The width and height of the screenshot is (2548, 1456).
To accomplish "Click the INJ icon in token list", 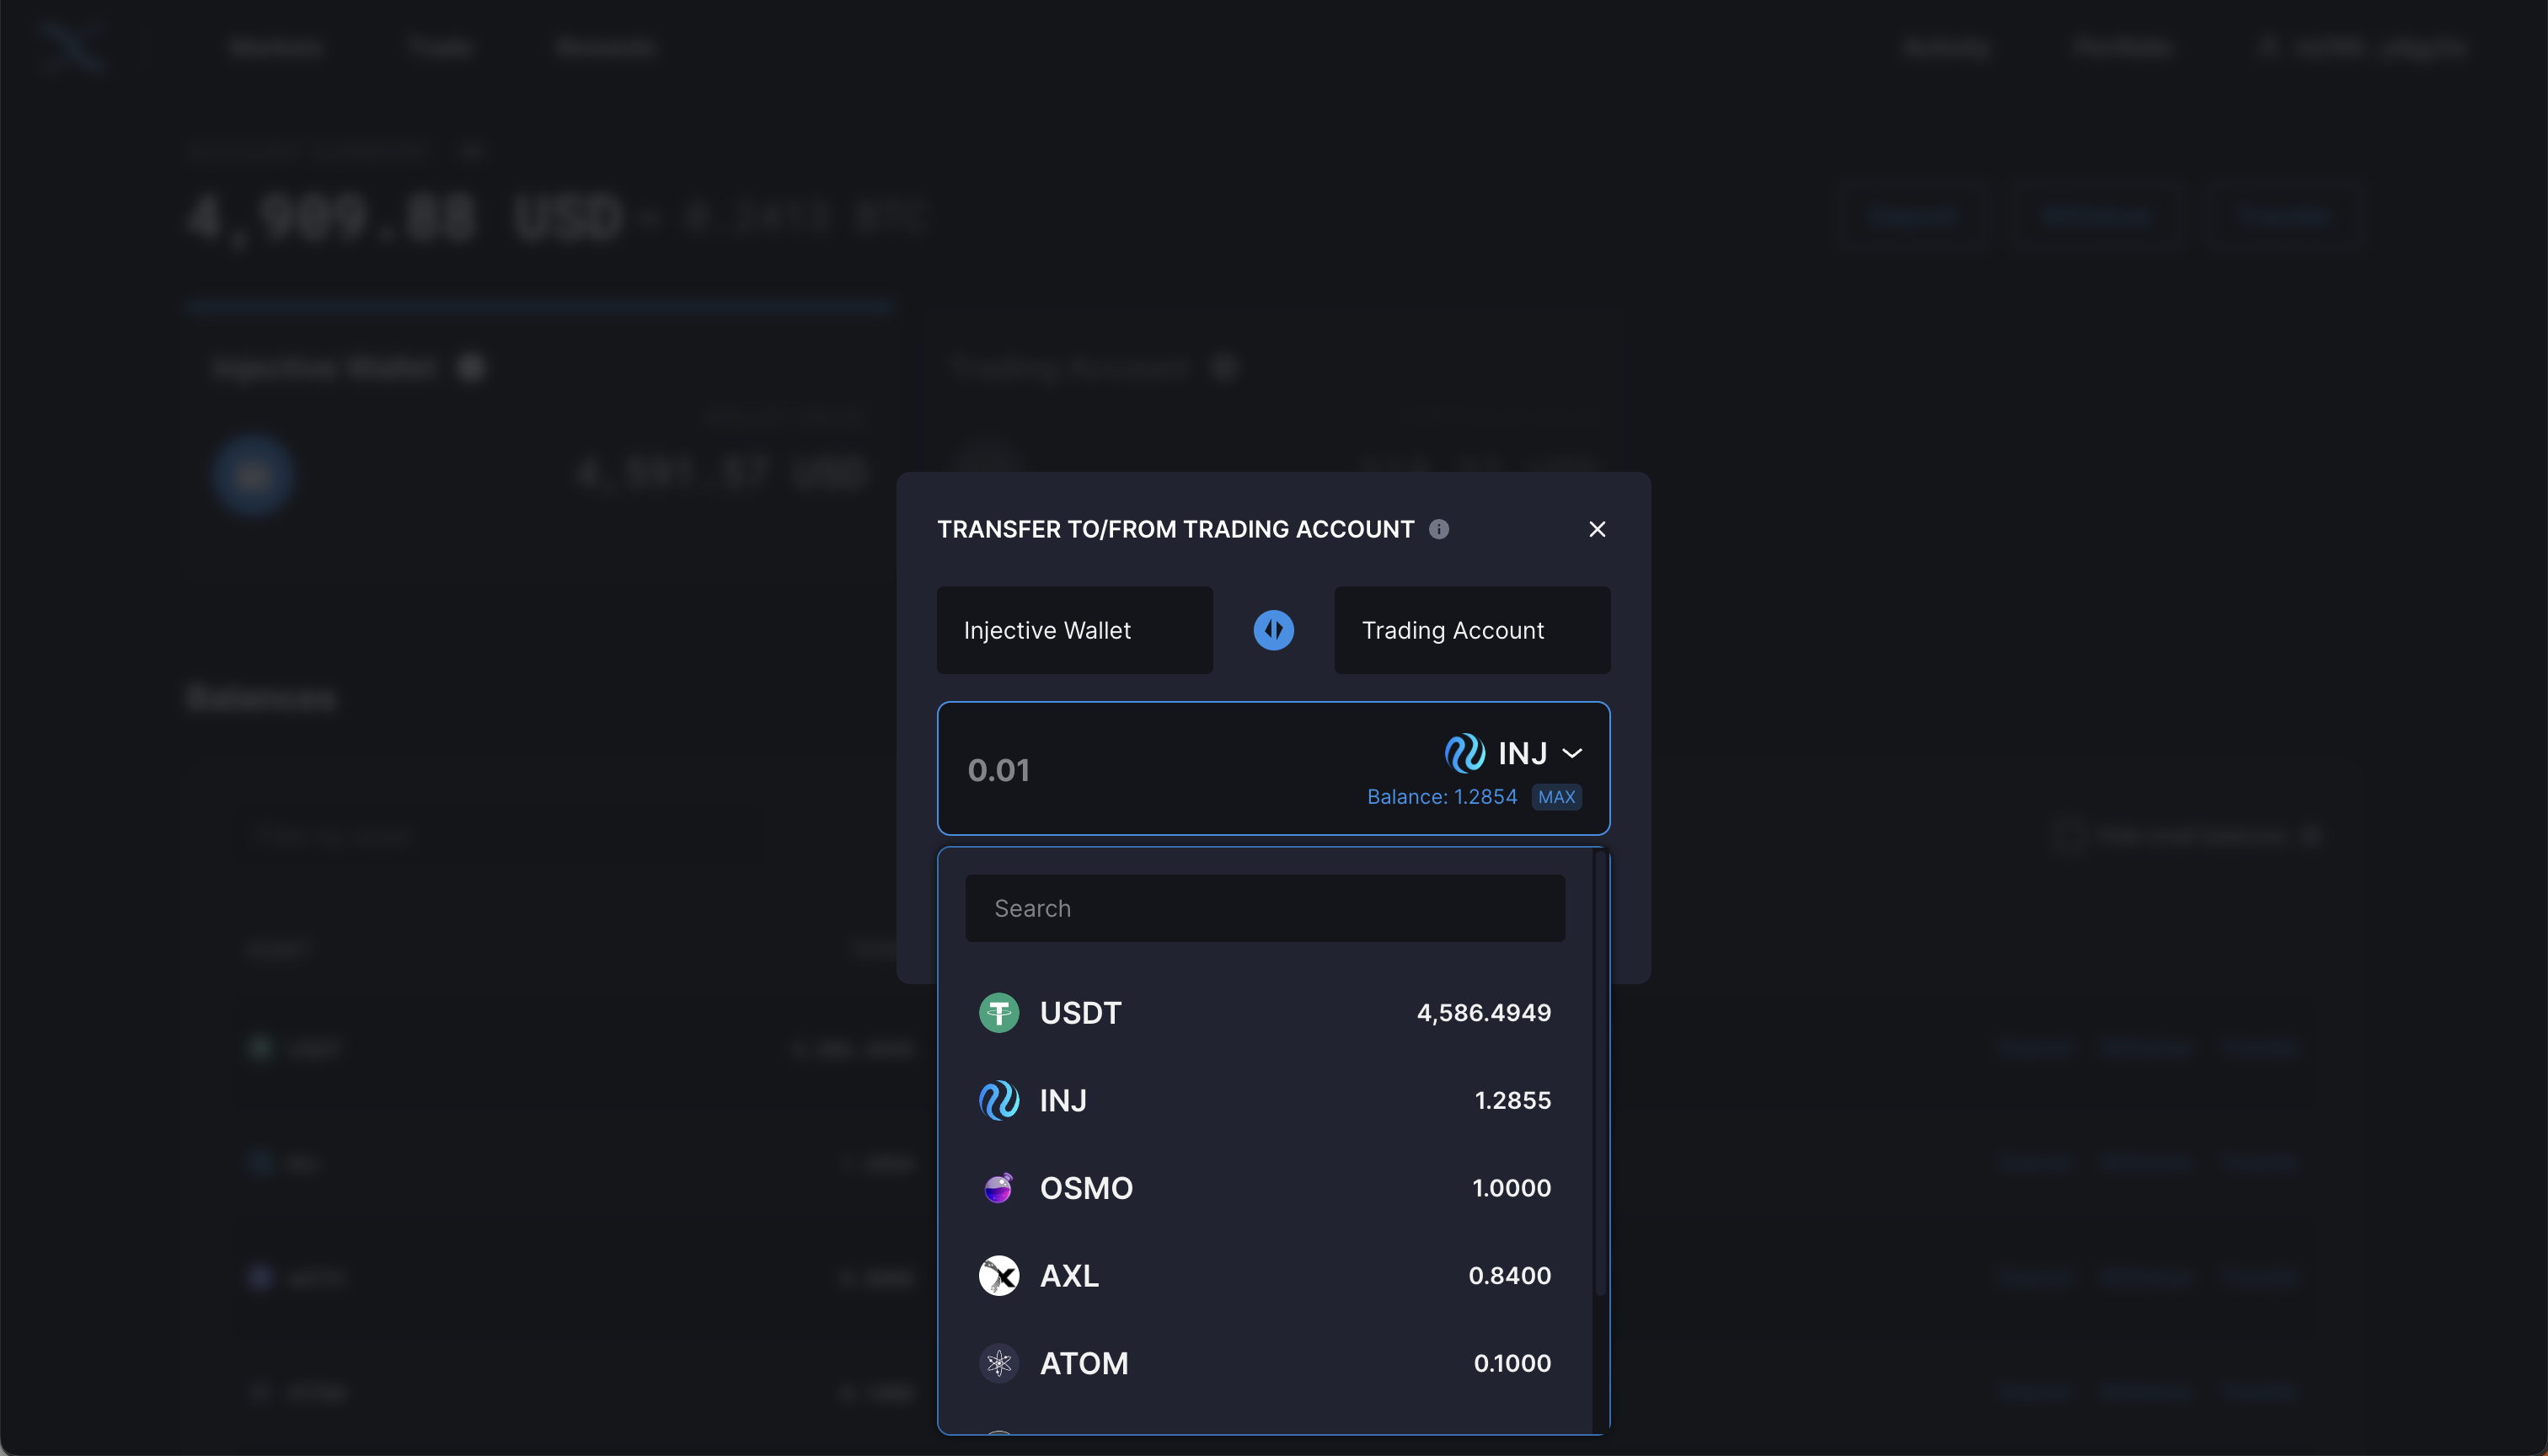I will tap(998, 1100).
